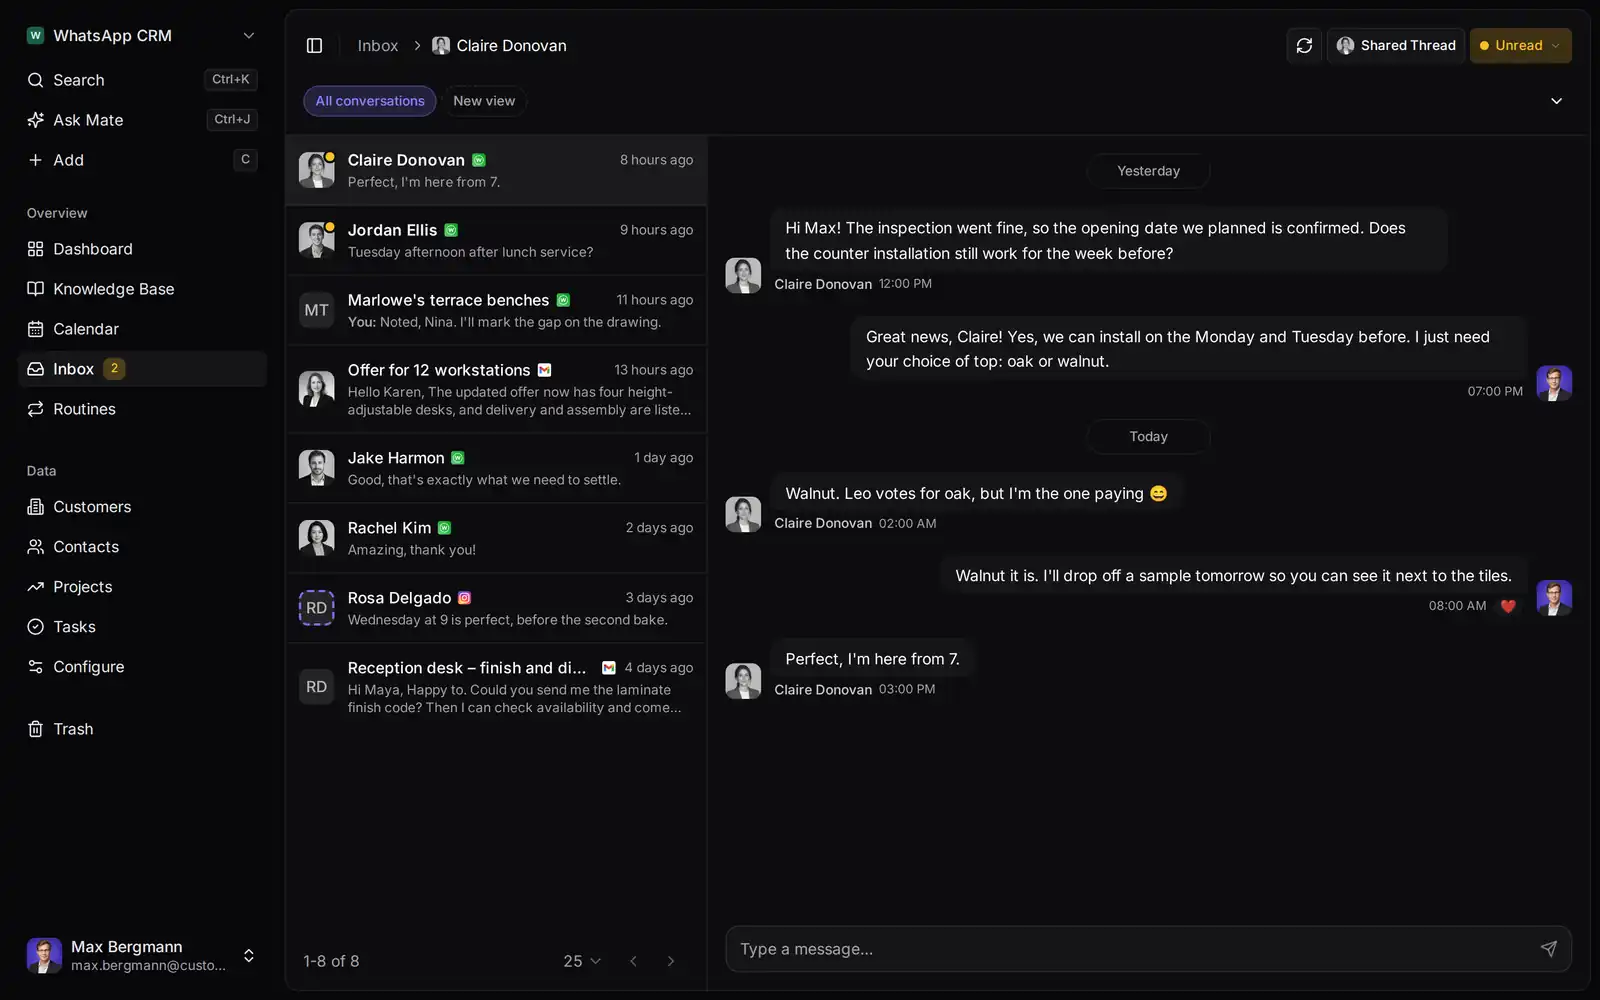Go to previous page arrow in pagination
1600x1000 pixels.
633,961
